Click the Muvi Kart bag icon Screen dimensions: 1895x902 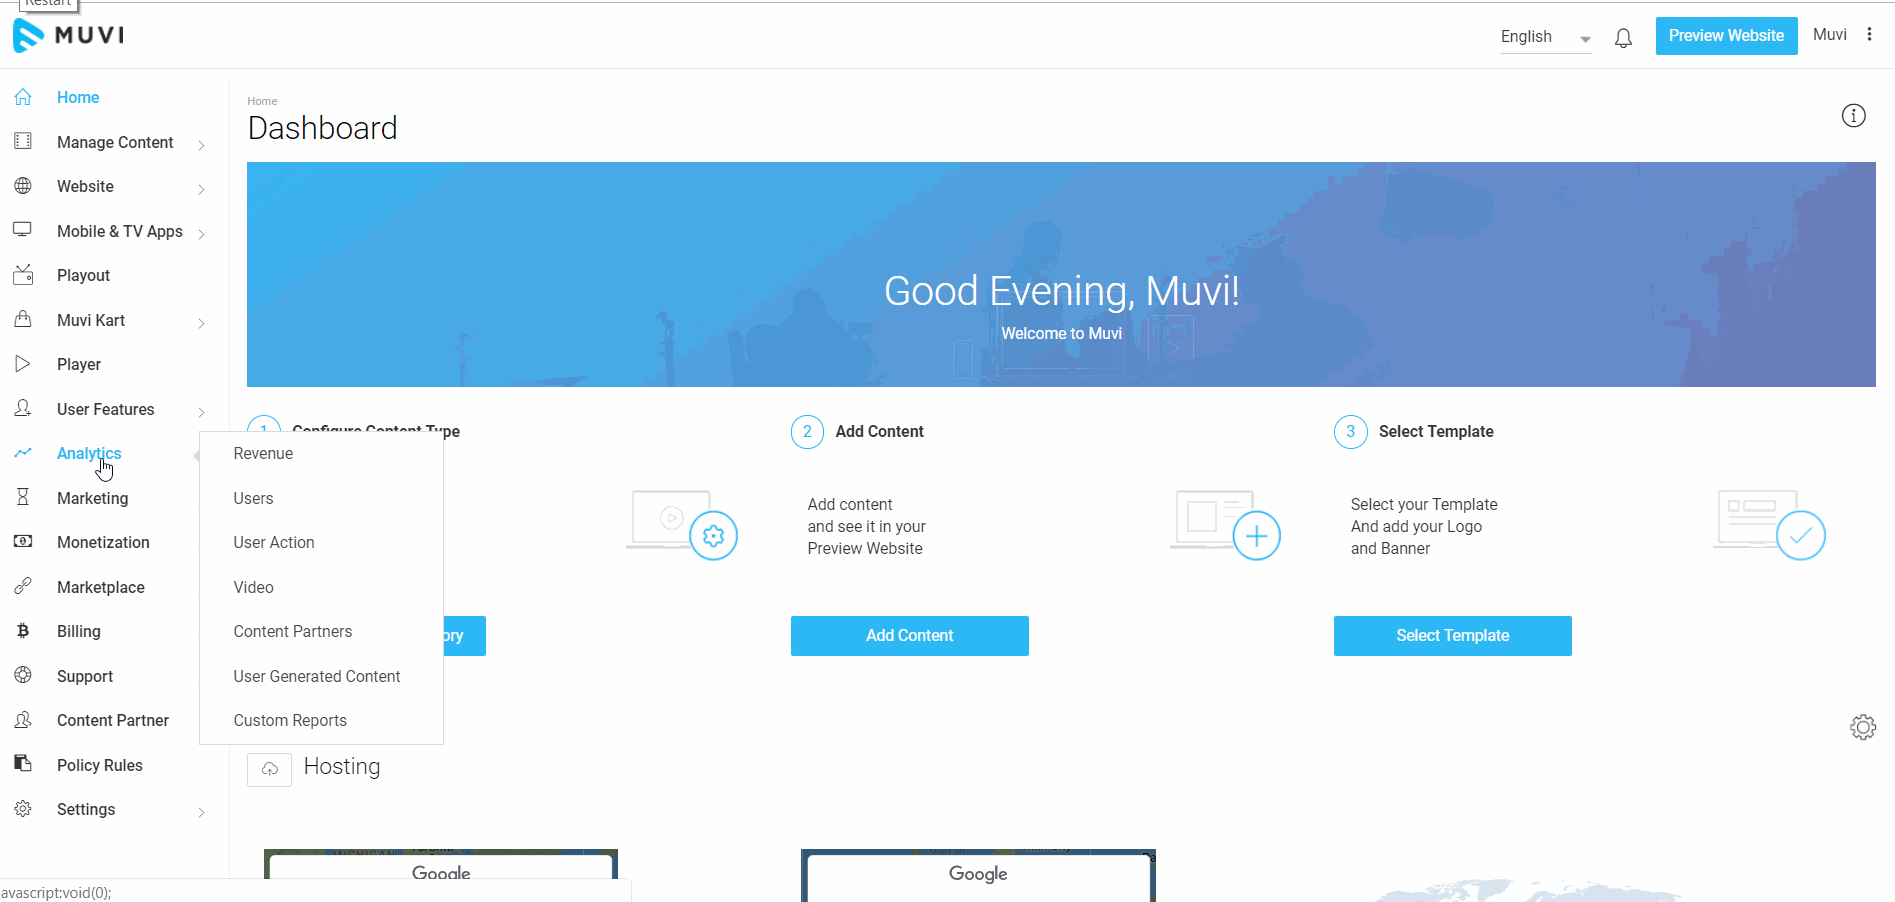[x=23, y=319]
